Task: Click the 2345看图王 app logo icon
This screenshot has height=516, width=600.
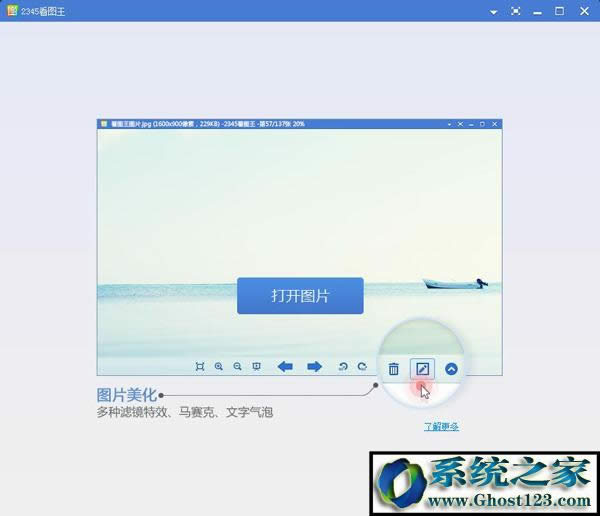Action: pyautogui.click(x=11, y=11)
